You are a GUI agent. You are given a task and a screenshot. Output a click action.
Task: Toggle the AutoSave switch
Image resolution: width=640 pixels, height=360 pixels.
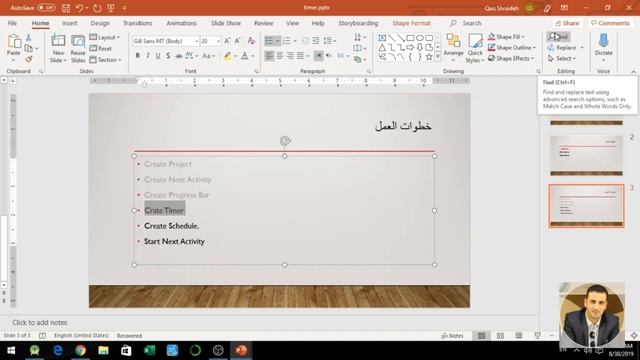click(46, 8)
